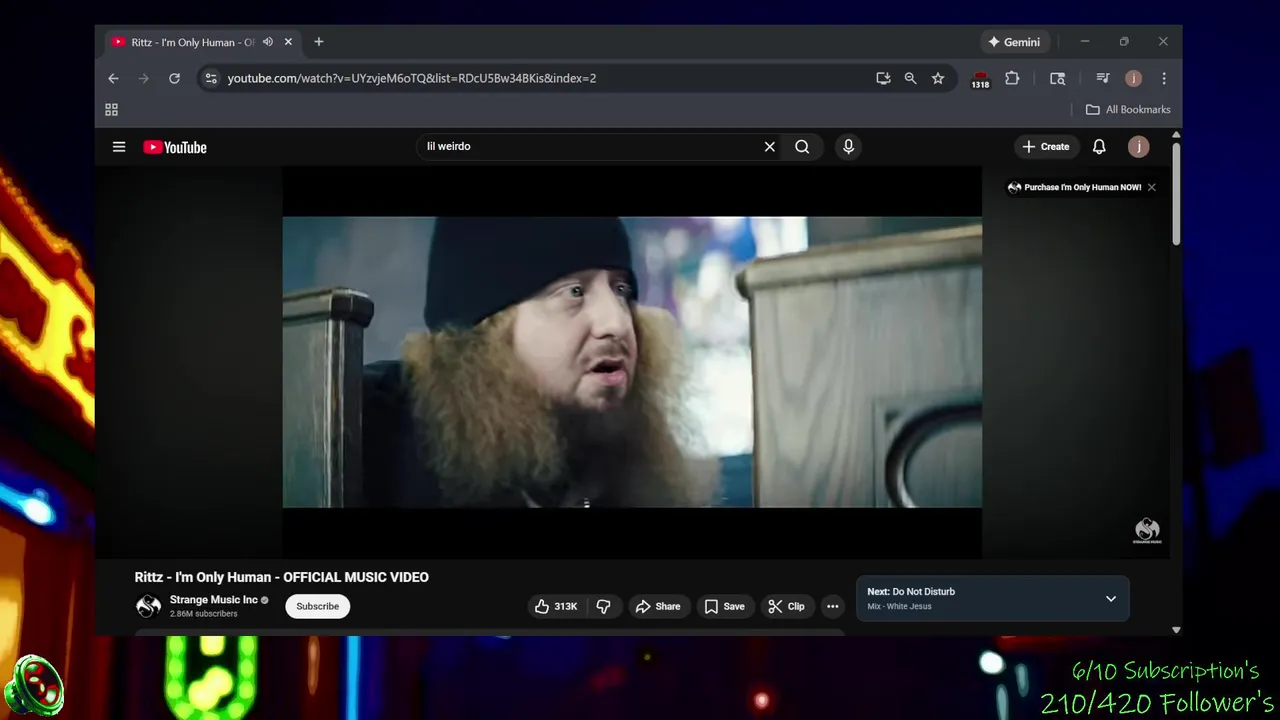
Task: Open YouTube account avatar menu
Action: tap(1138, 147)
